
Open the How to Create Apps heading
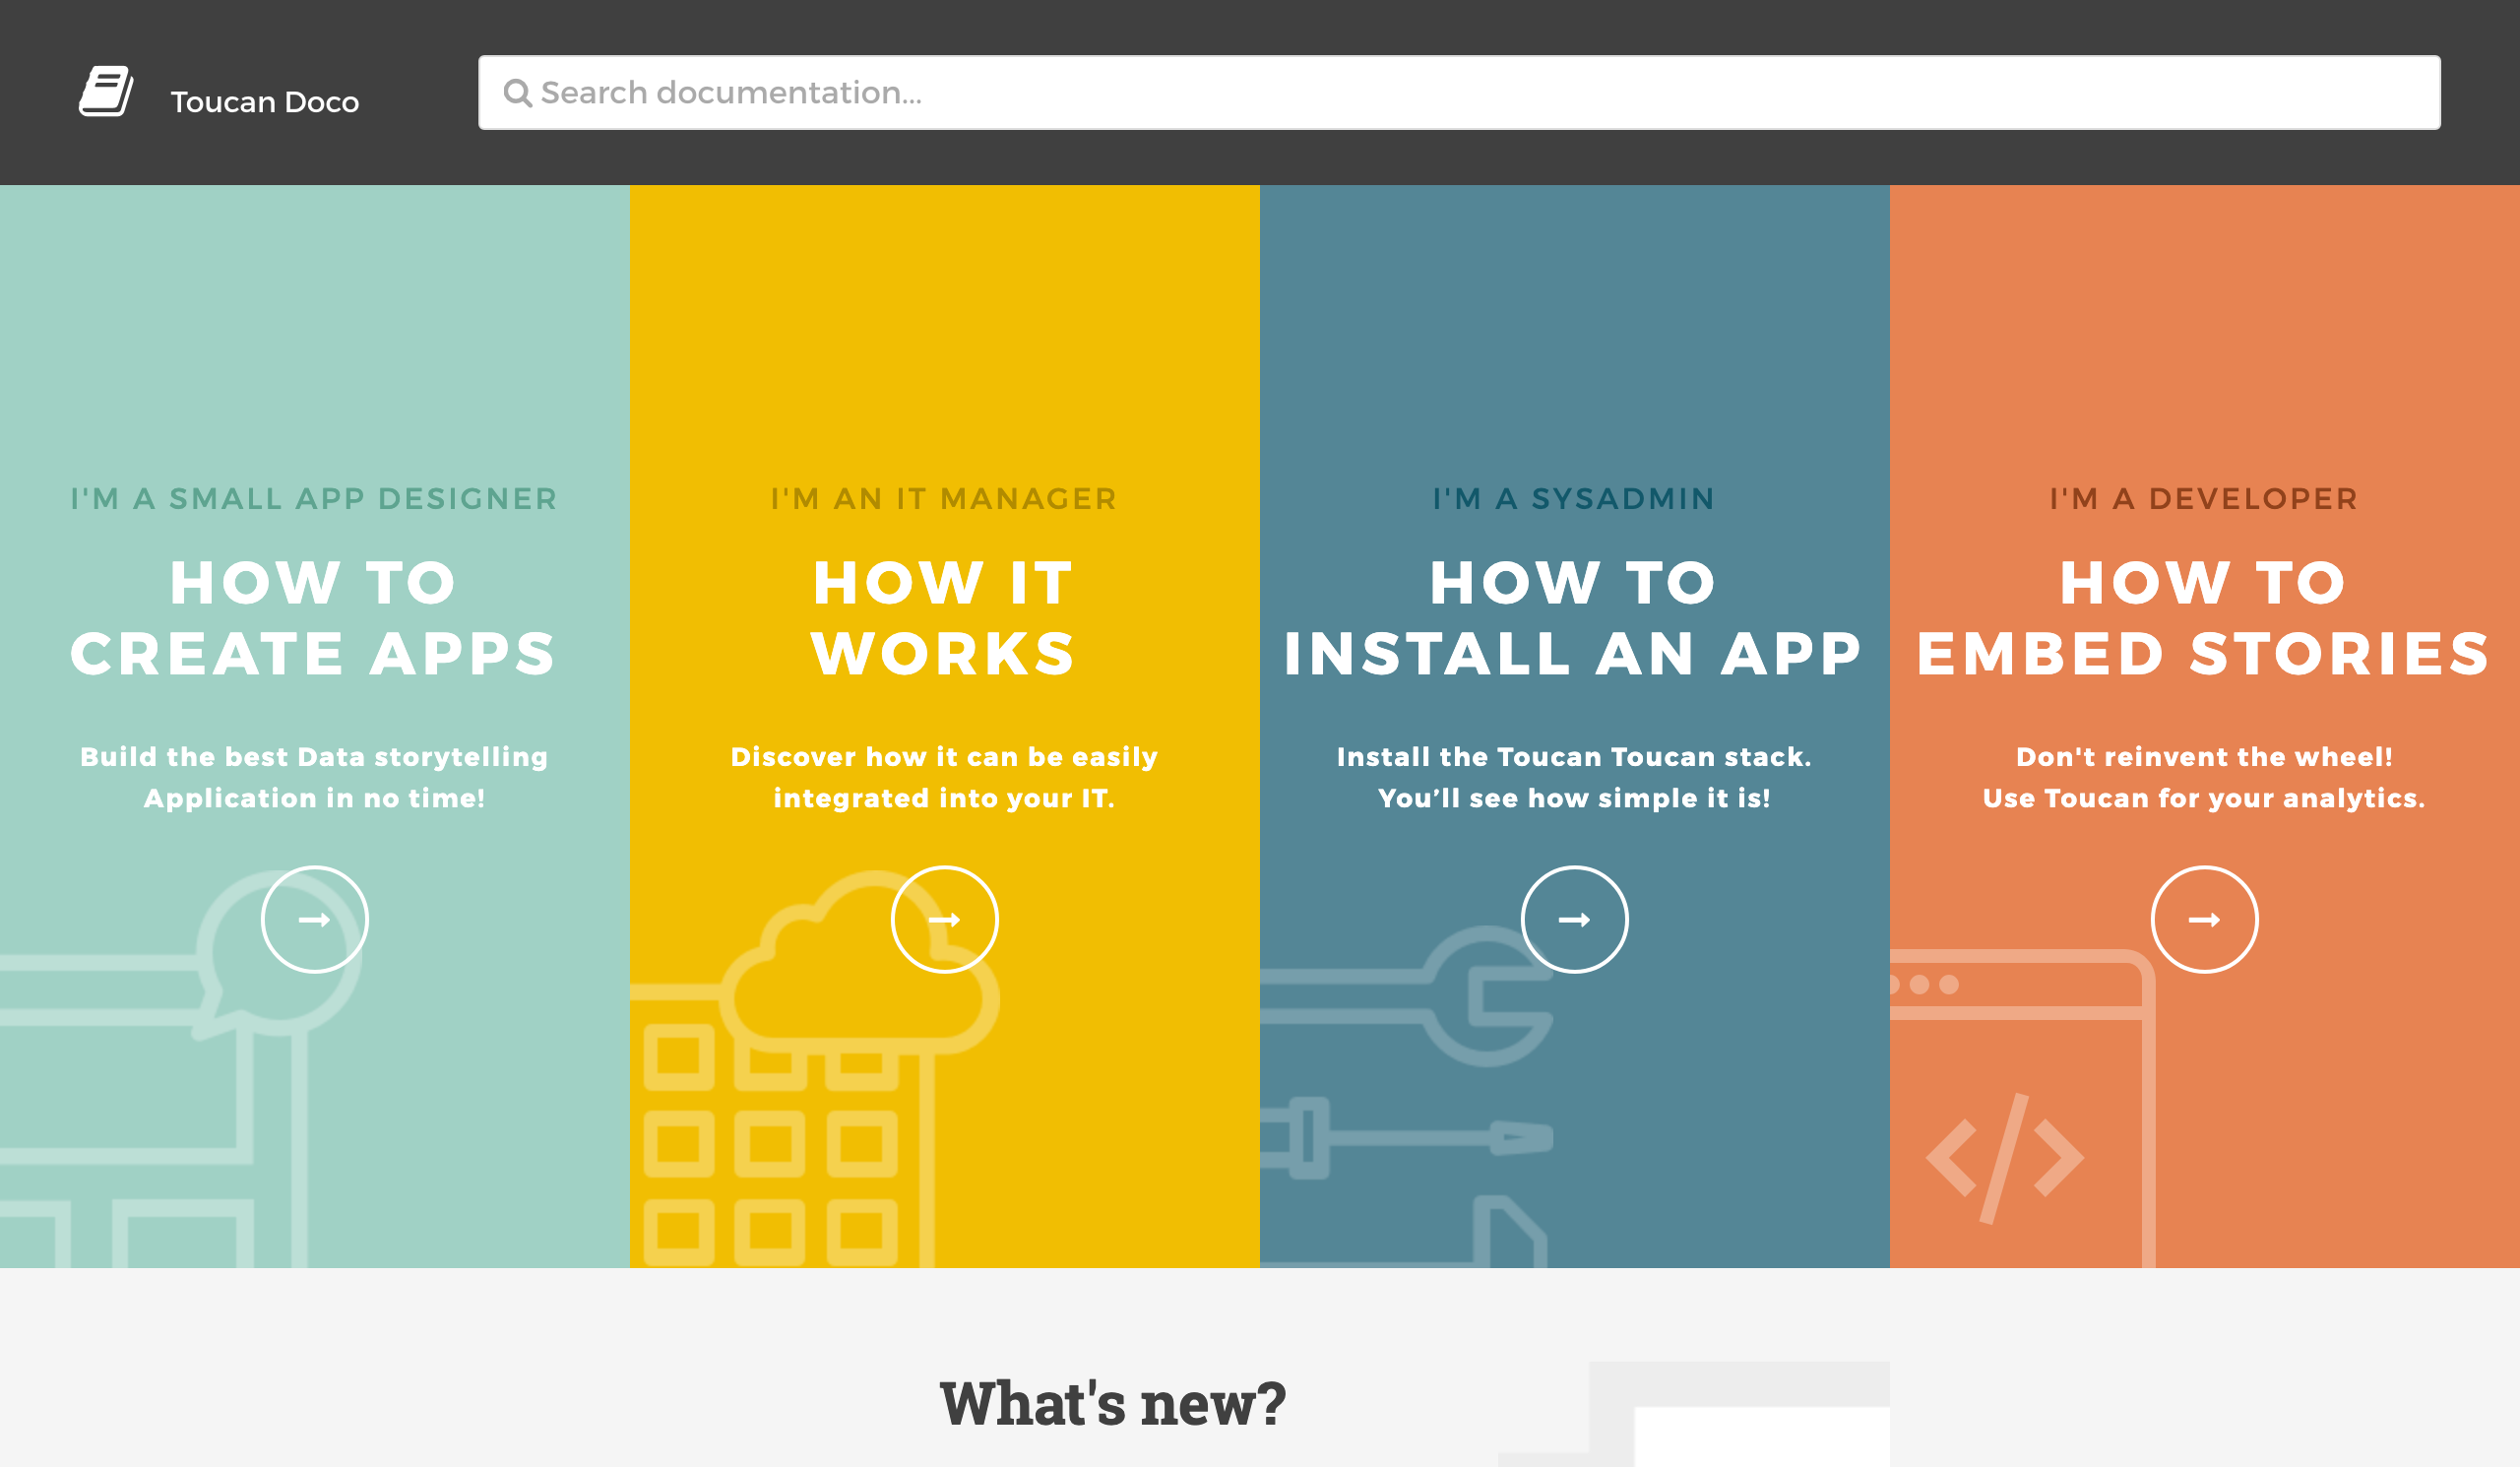(314, 618)
